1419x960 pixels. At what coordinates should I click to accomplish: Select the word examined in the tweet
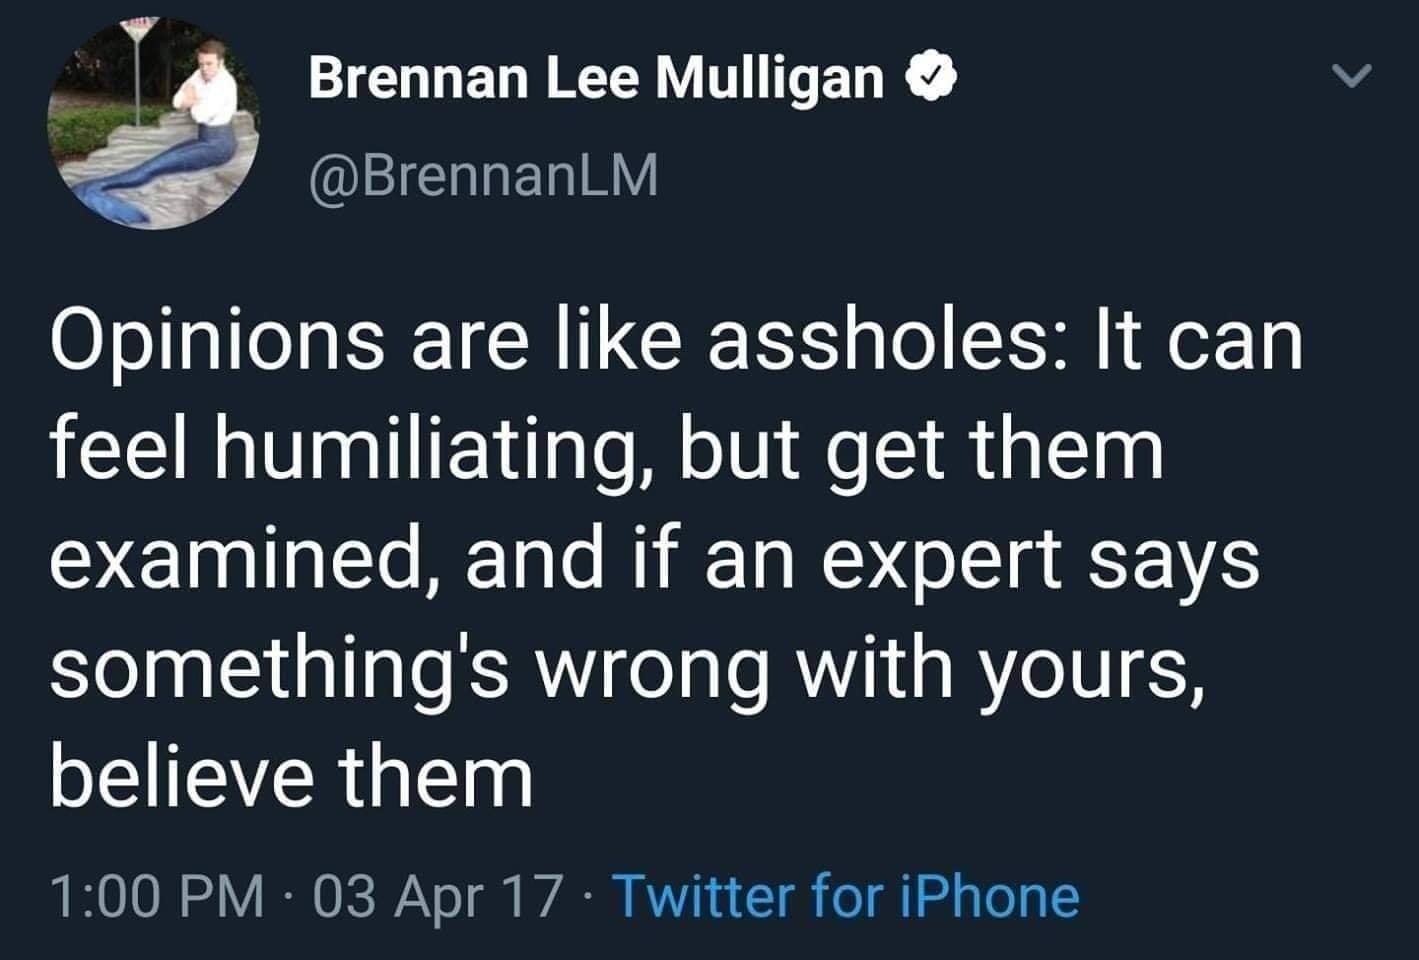click(x=240, y=561)
